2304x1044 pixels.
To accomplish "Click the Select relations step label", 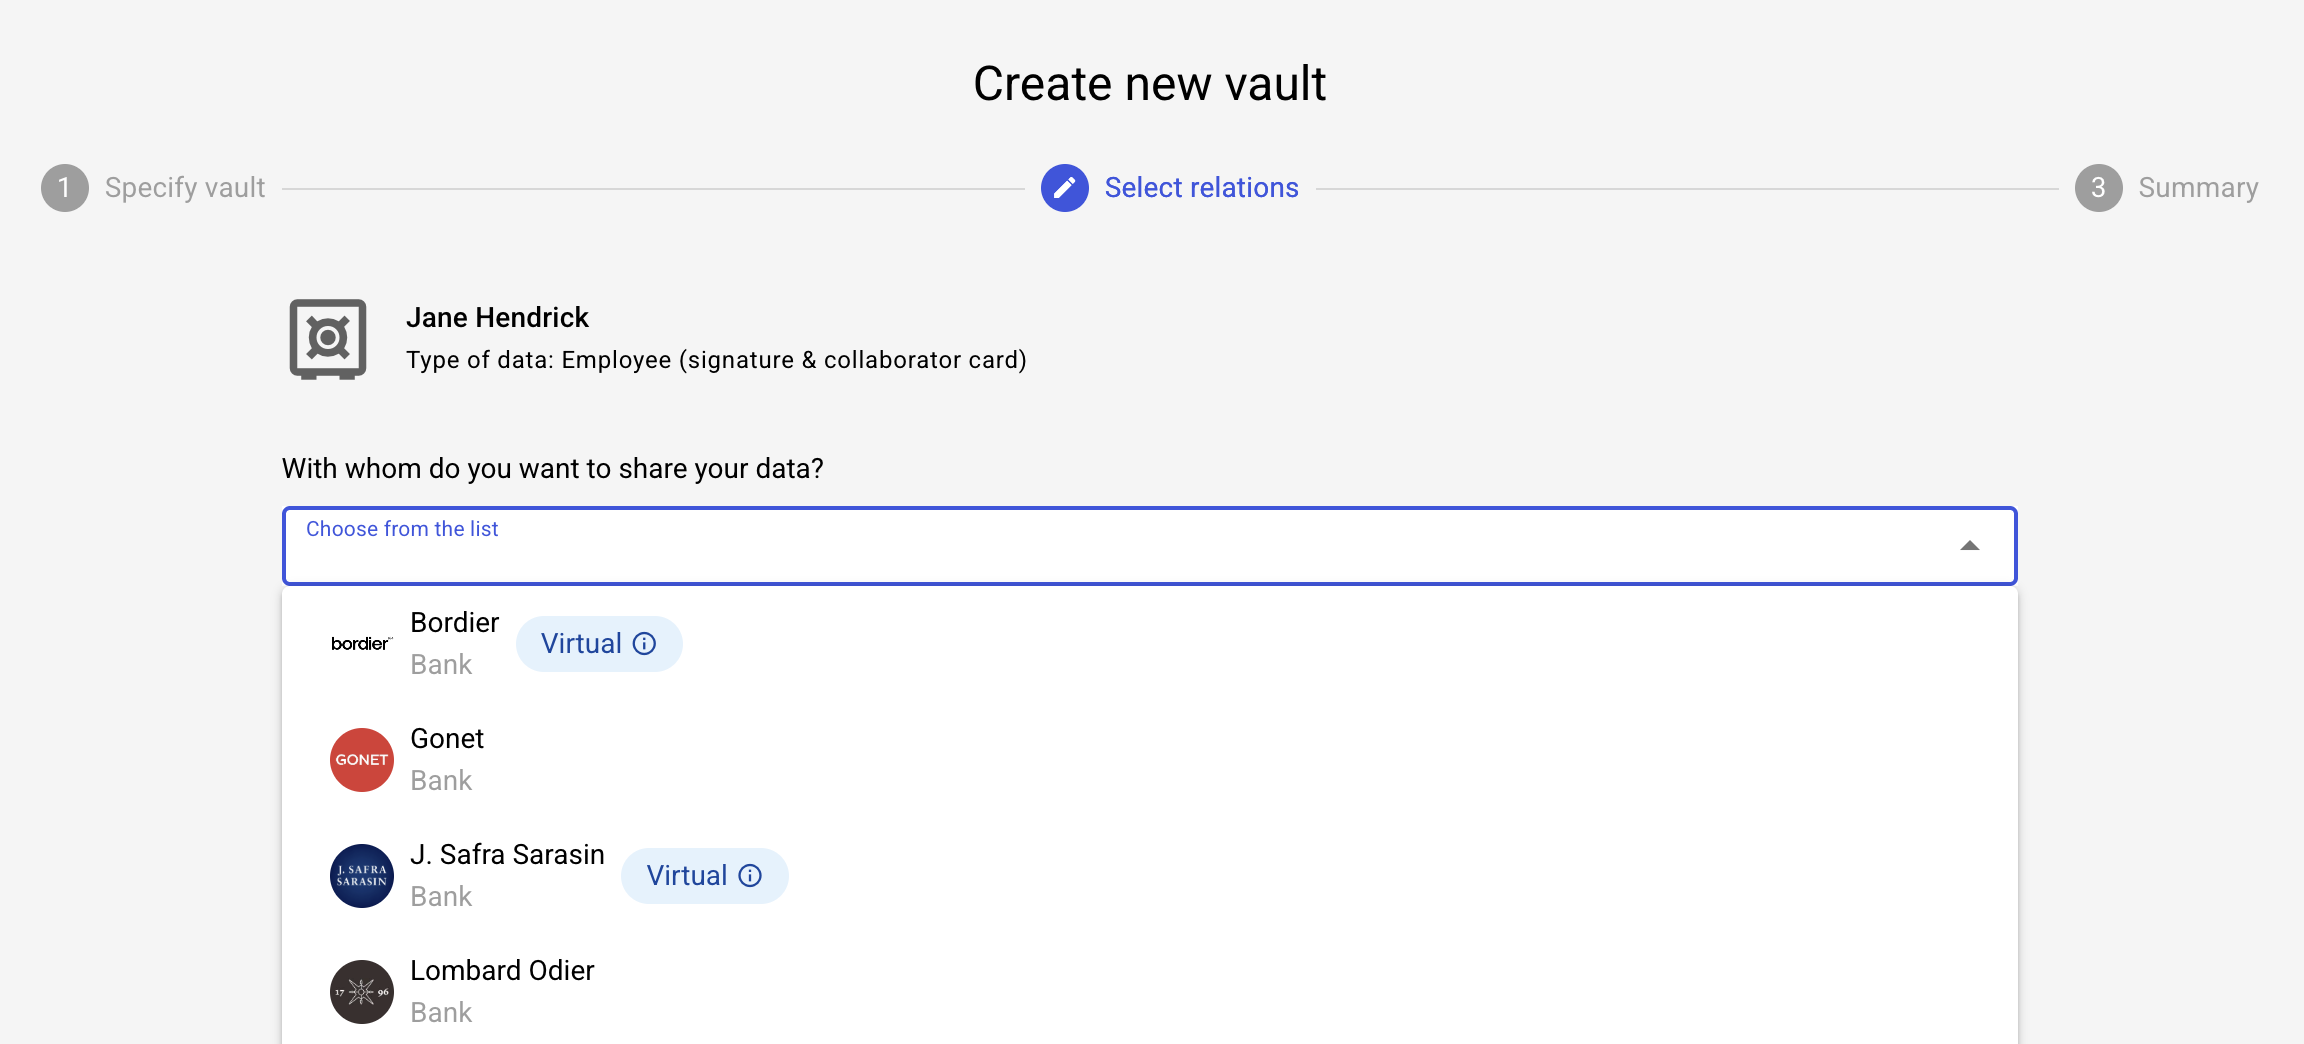I will click(x=1201, y=188).
